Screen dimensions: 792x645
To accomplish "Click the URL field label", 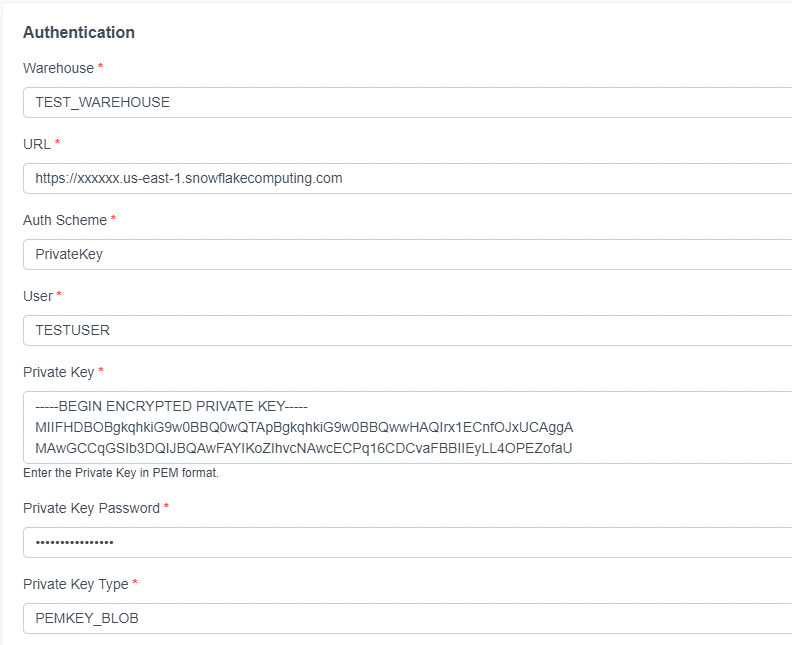I will [x=37, y=144].
